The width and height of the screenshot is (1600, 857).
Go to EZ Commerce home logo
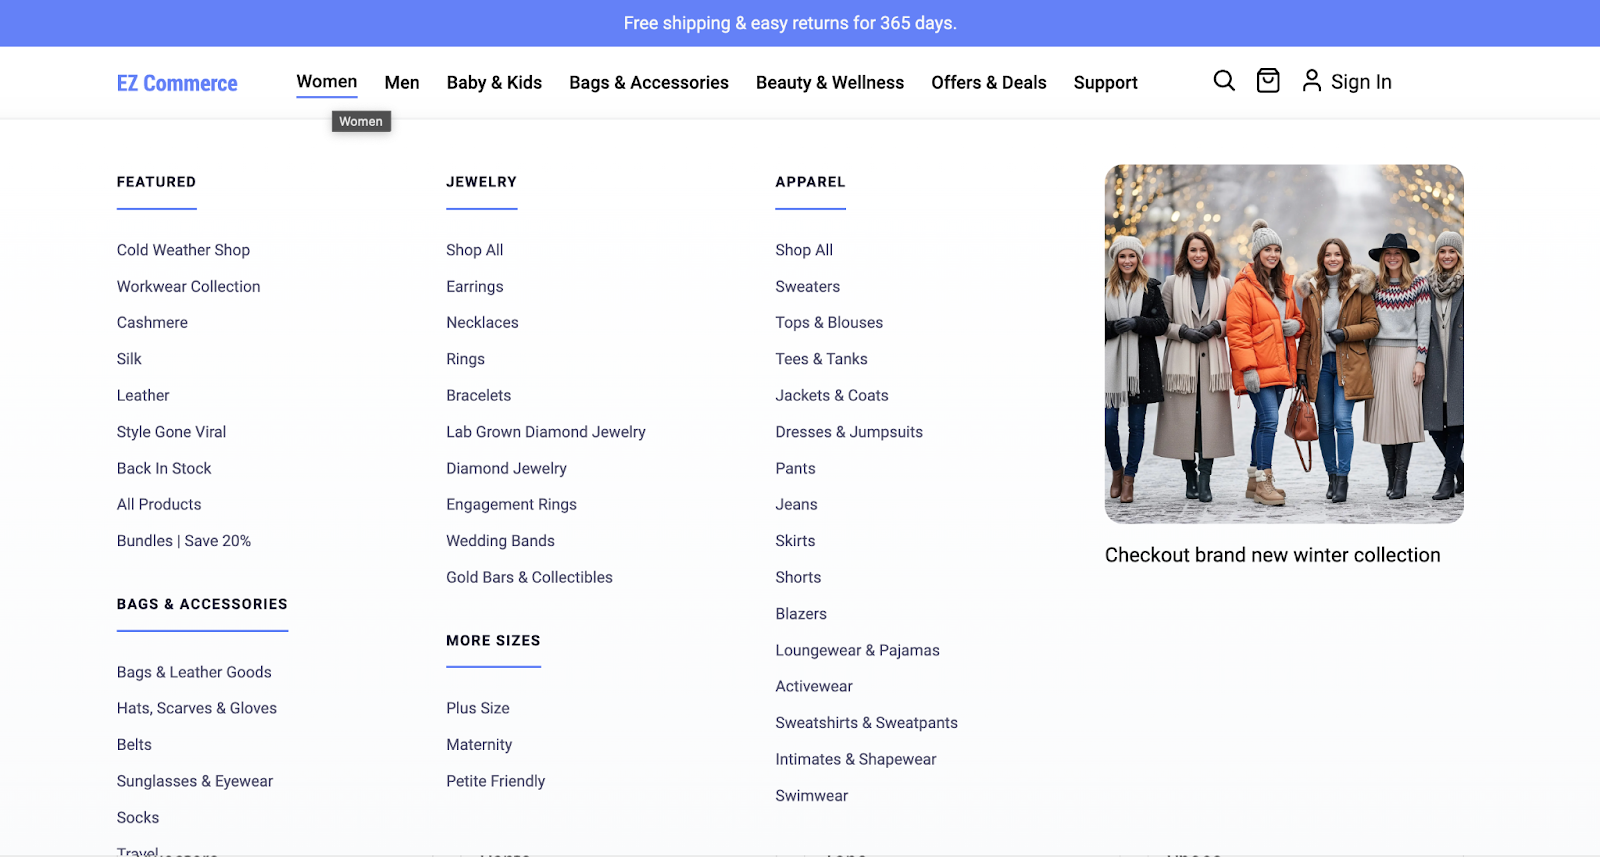[177, 83]
